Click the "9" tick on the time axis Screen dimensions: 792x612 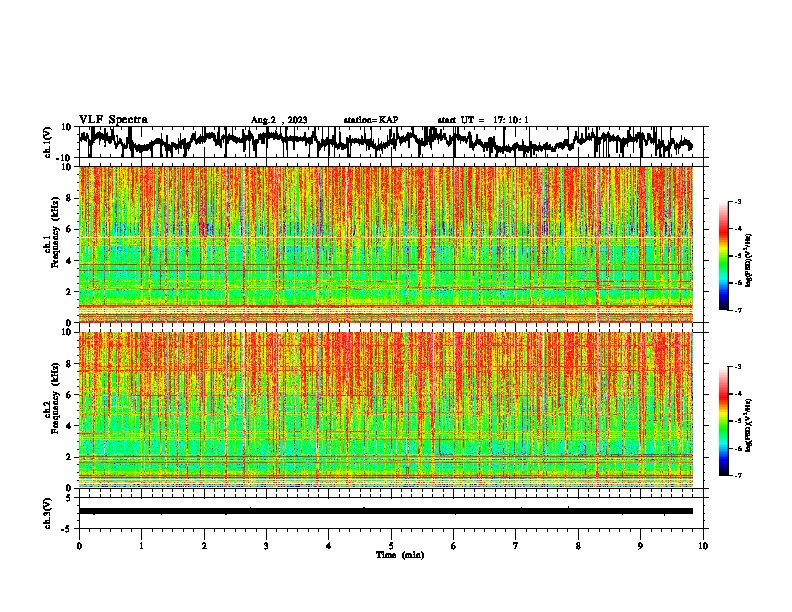point(640,546)
